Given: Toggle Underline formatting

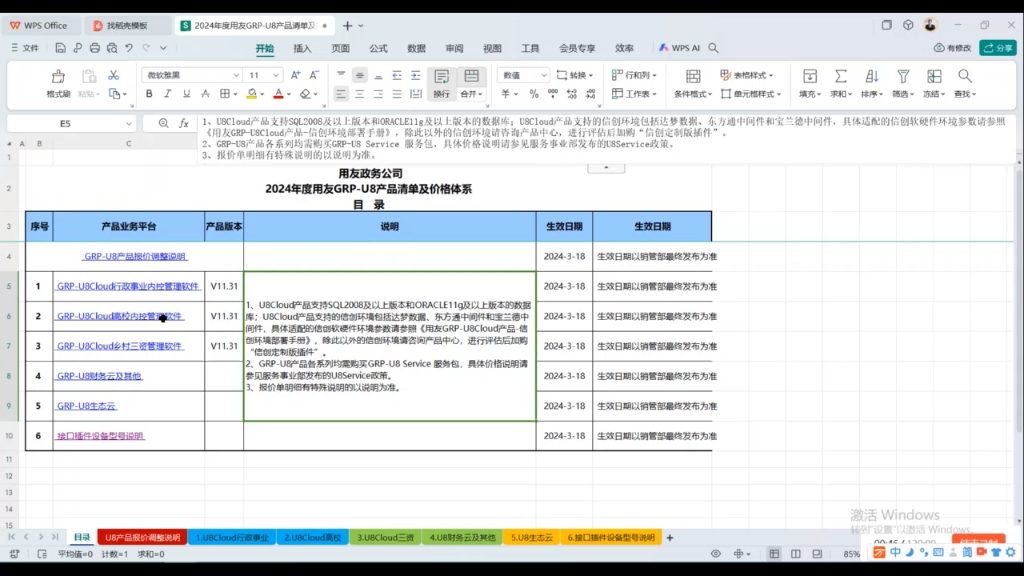Looking at the screenshot, I should click(x=186, y=94).
